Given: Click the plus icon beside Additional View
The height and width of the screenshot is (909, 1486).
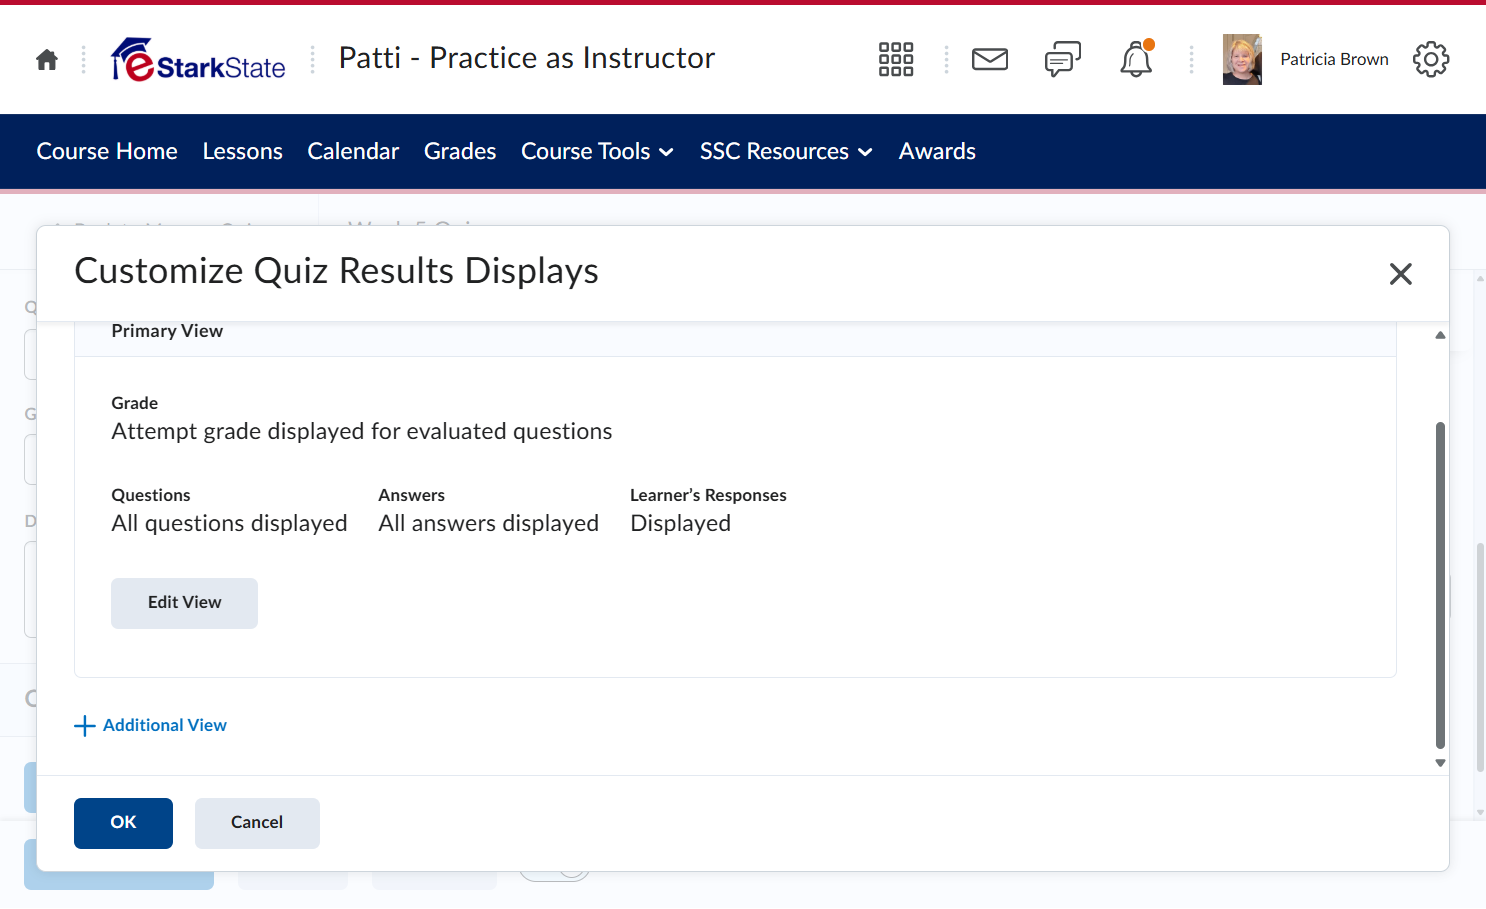Looking at the screenshot, I should coord(85,726).
